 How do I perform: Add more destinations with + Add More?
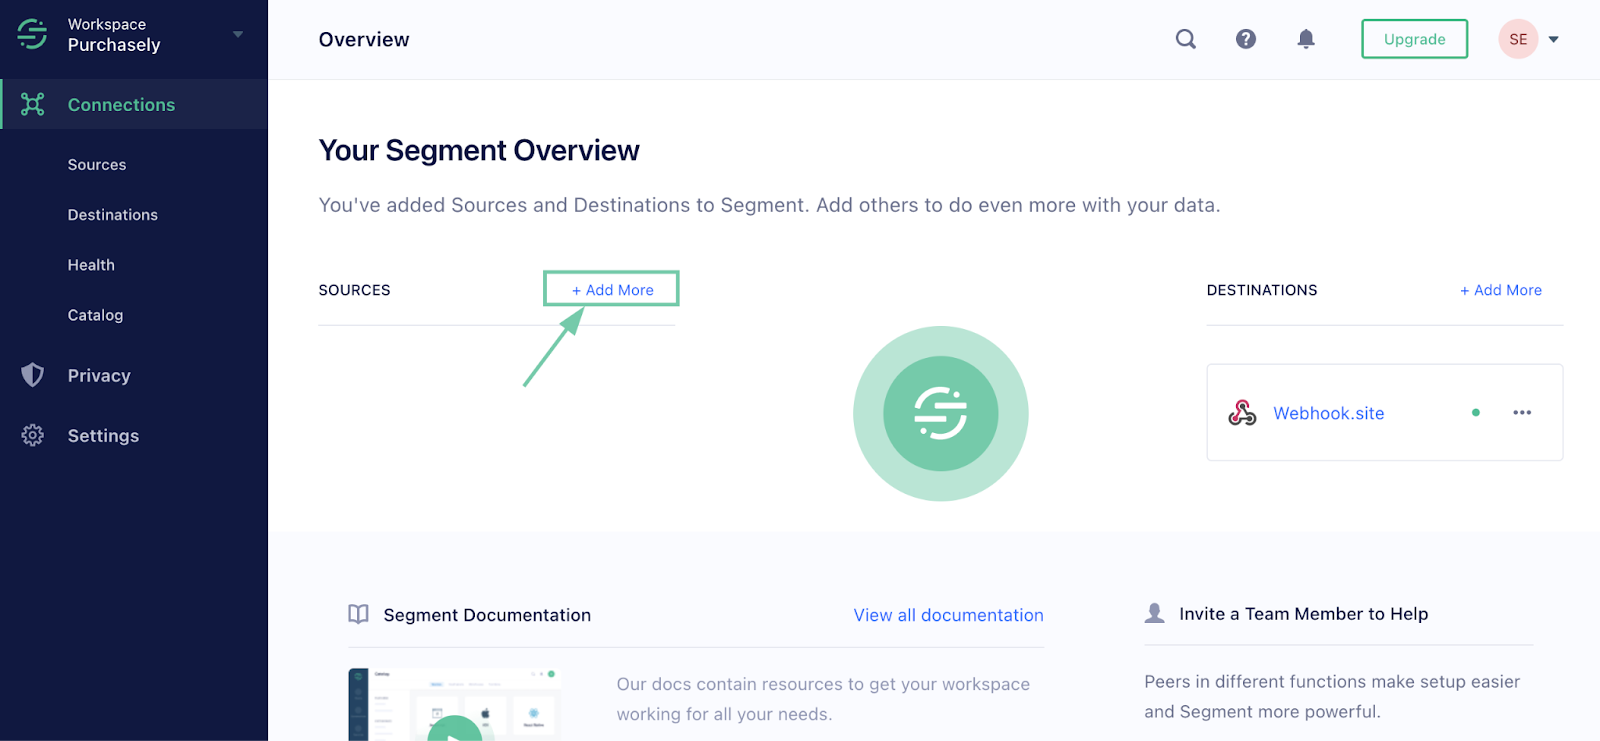tap(1501, 290)
